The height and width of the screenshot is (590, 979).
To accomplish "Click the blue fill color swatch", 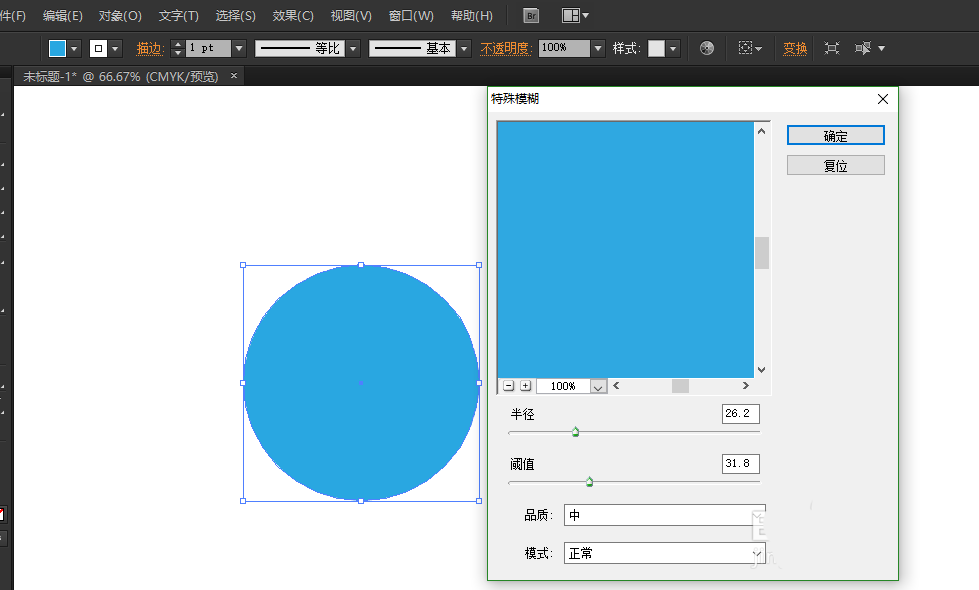I will pos(57,48).
